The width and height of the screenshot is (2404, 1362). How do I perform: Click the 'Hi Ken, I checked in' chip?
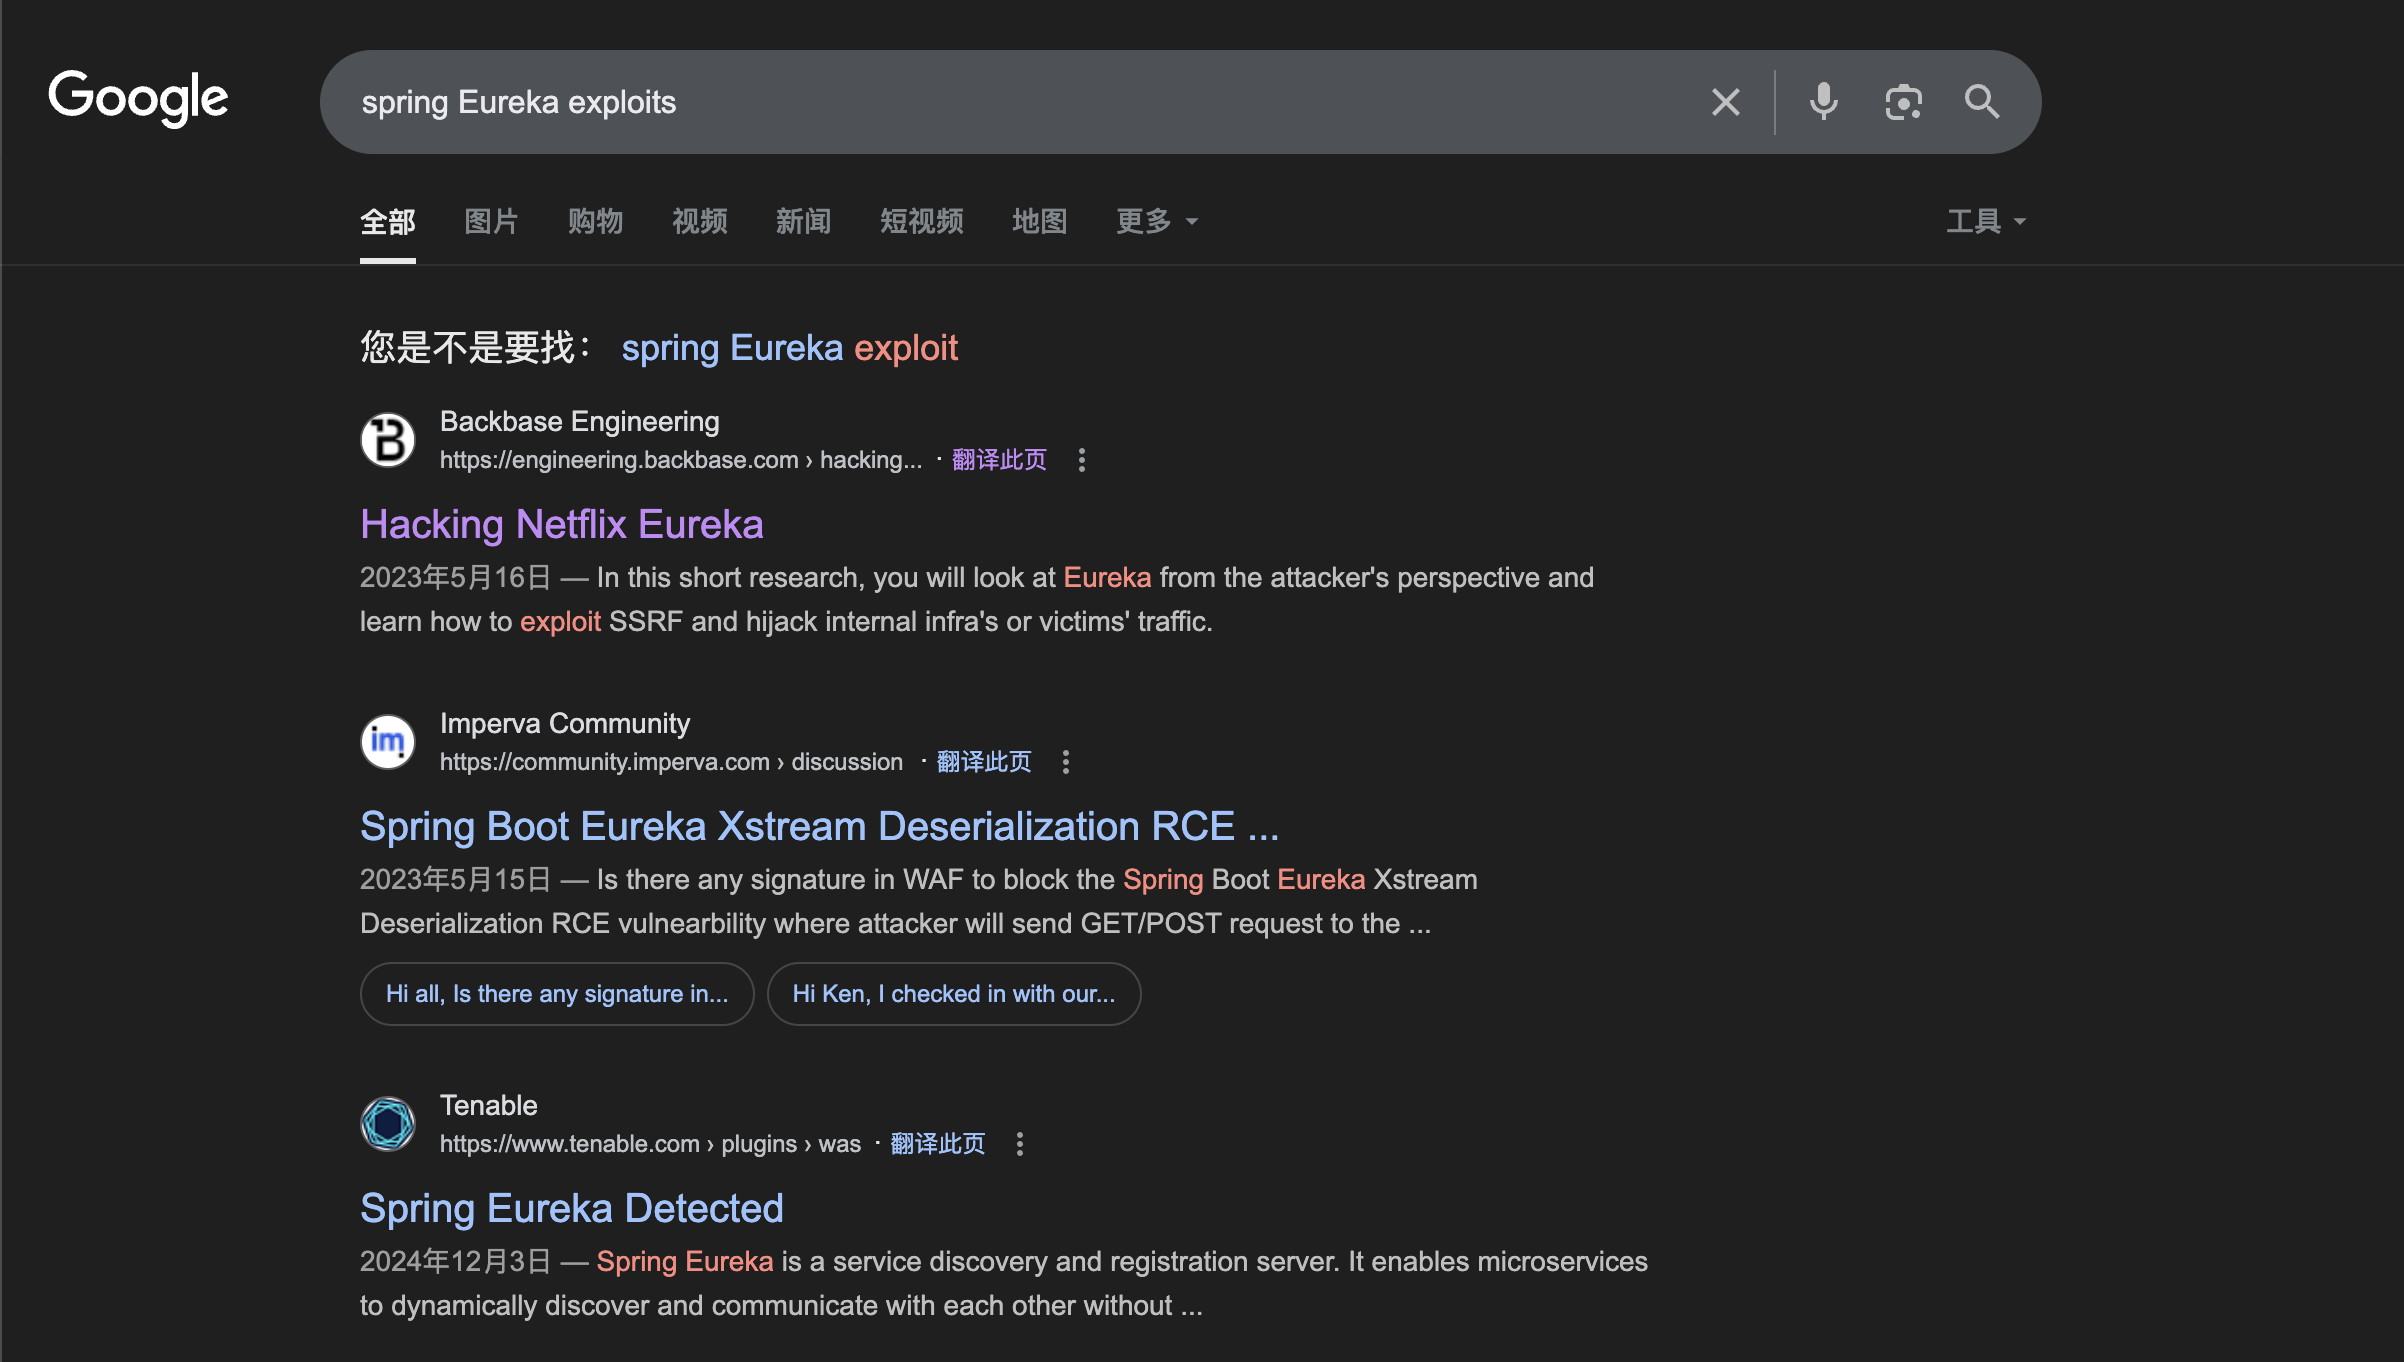(953, 994)
